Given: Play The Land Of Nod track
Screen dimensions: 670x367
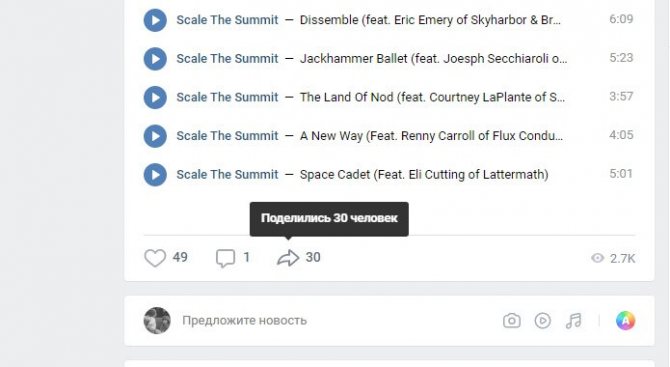Looking at the screenshot, I should click(x=155, y=97).
